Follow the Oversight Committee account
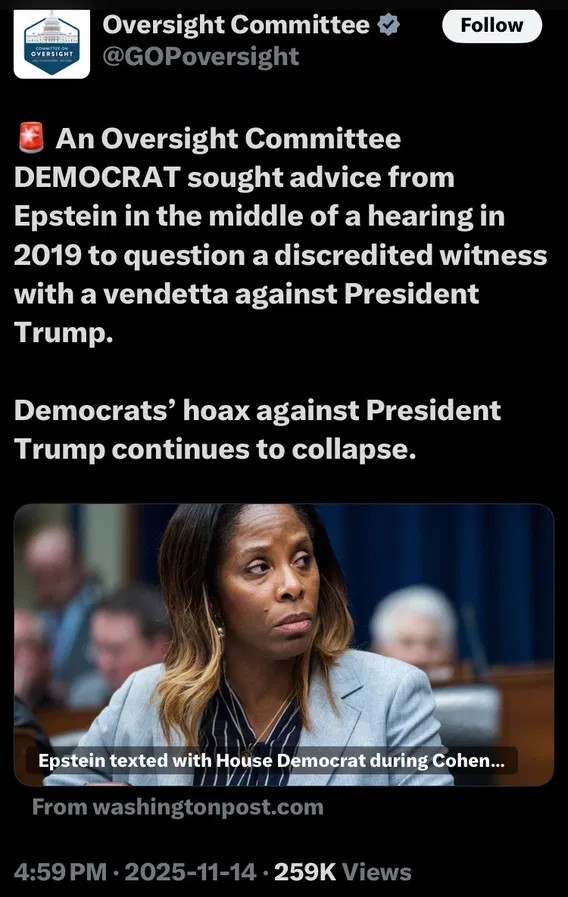The width and height of the screenshot is (568, 897). coord(492,26)
